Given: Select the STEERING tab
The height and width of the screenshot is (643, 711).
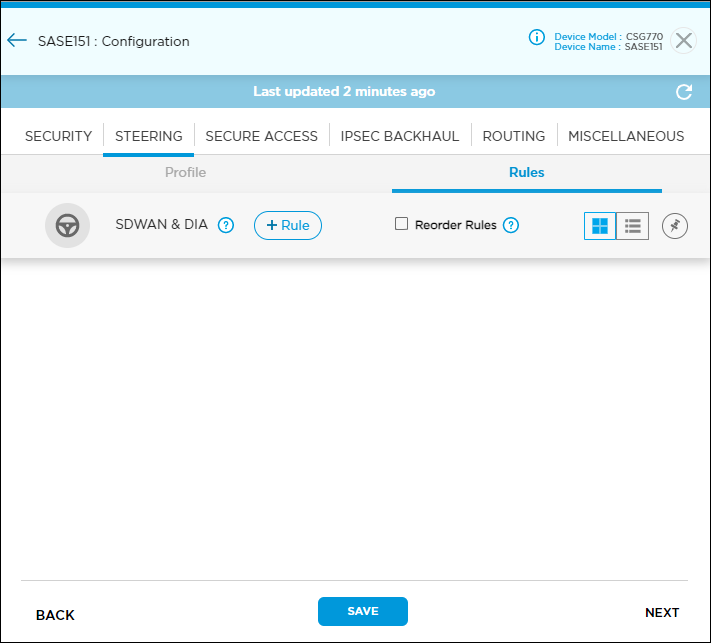Looking at the screenshot, I should [149, 136].
